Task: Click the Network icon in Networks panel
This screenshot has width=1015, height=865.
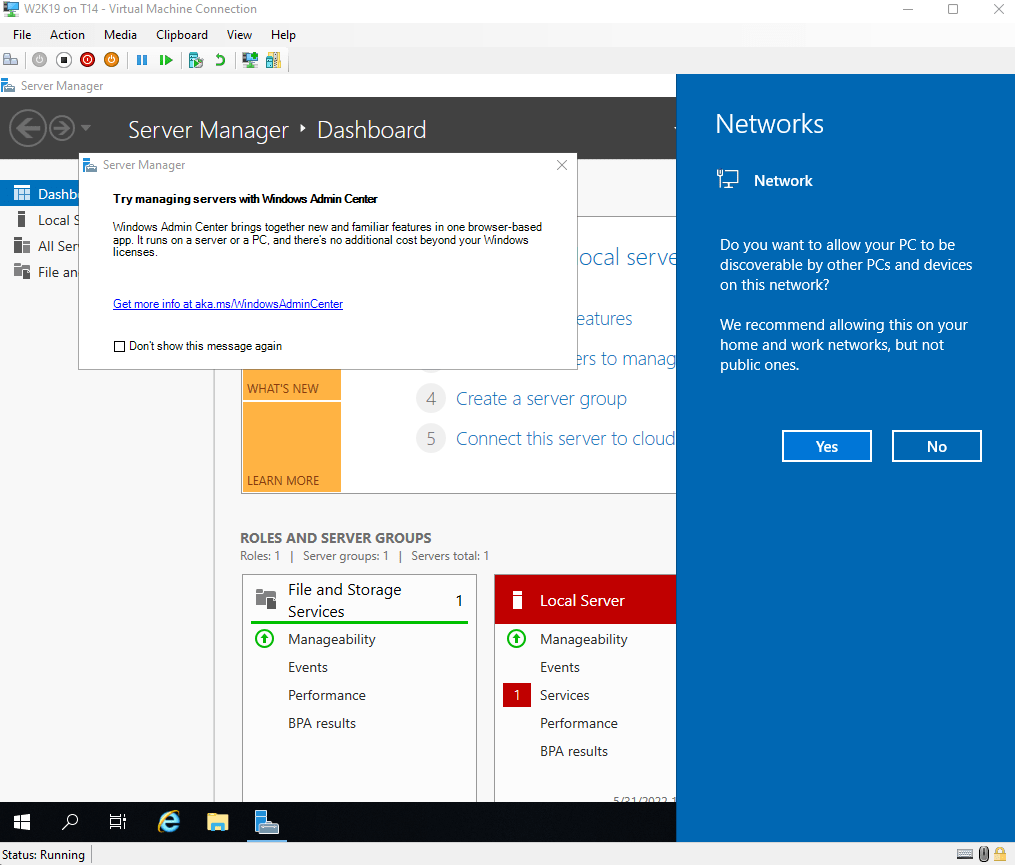Action: coord(728,179)
